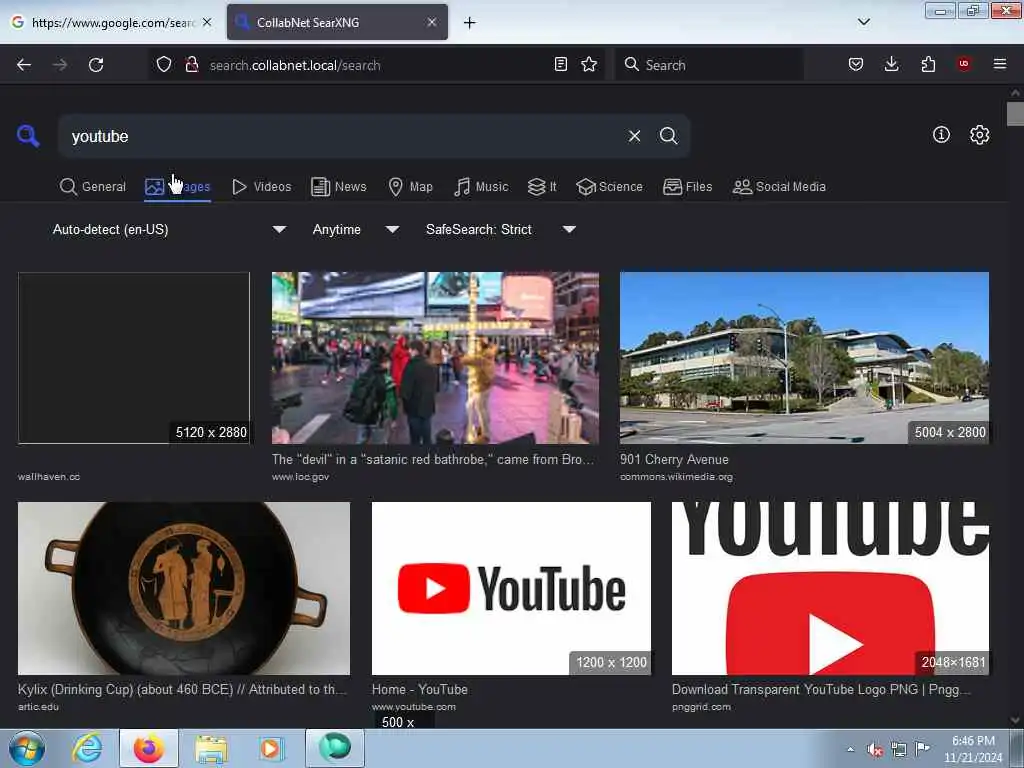Select the Images category tab
Image resolution: width=1024 pixels, height=768 pixels.
(x=178, y=187)
